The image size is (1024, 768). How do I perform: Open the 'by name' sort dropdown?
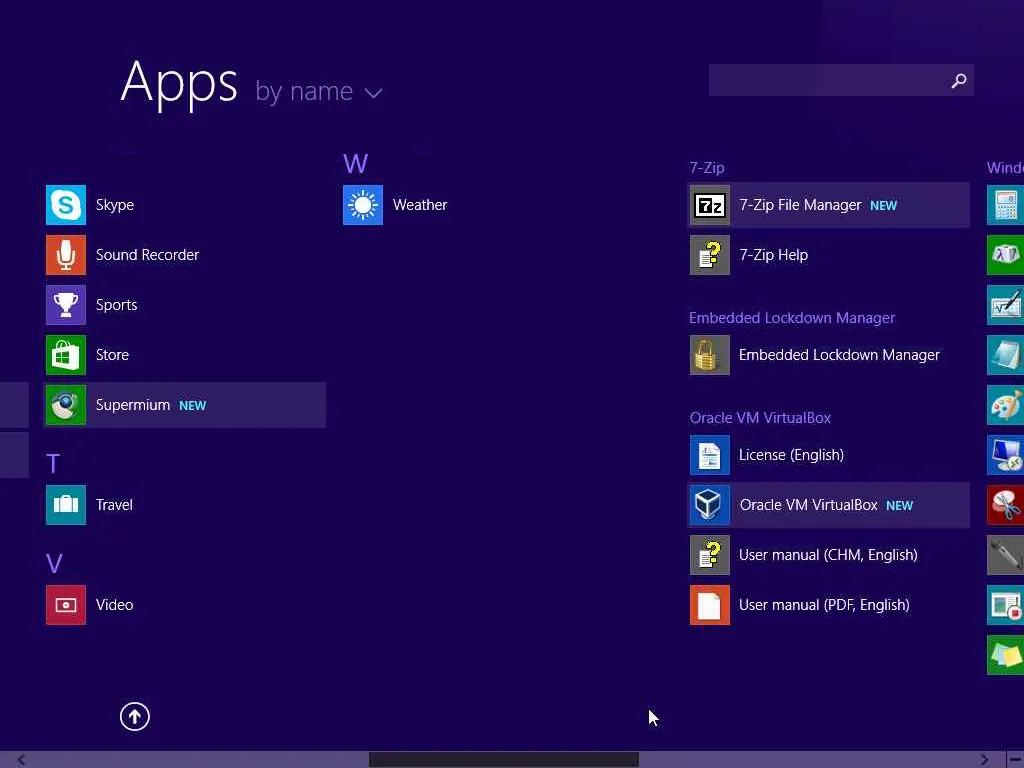pos(319,91)
